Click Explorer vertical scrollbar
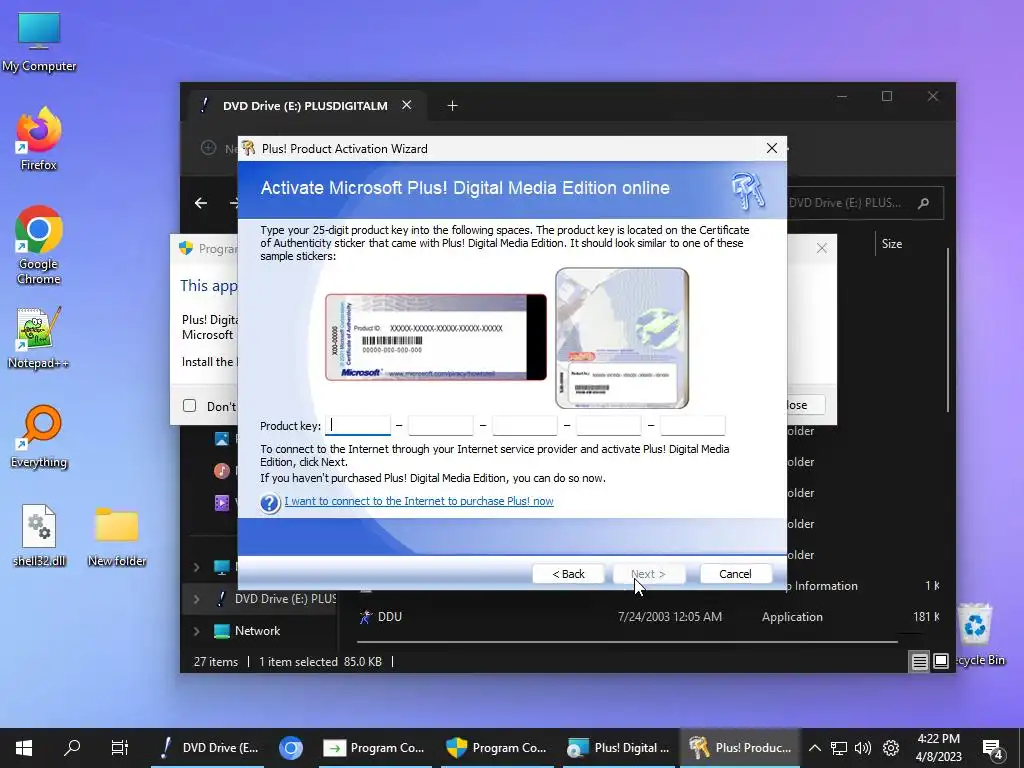This screenshot has height=768, width=1024. coord(948,330)
